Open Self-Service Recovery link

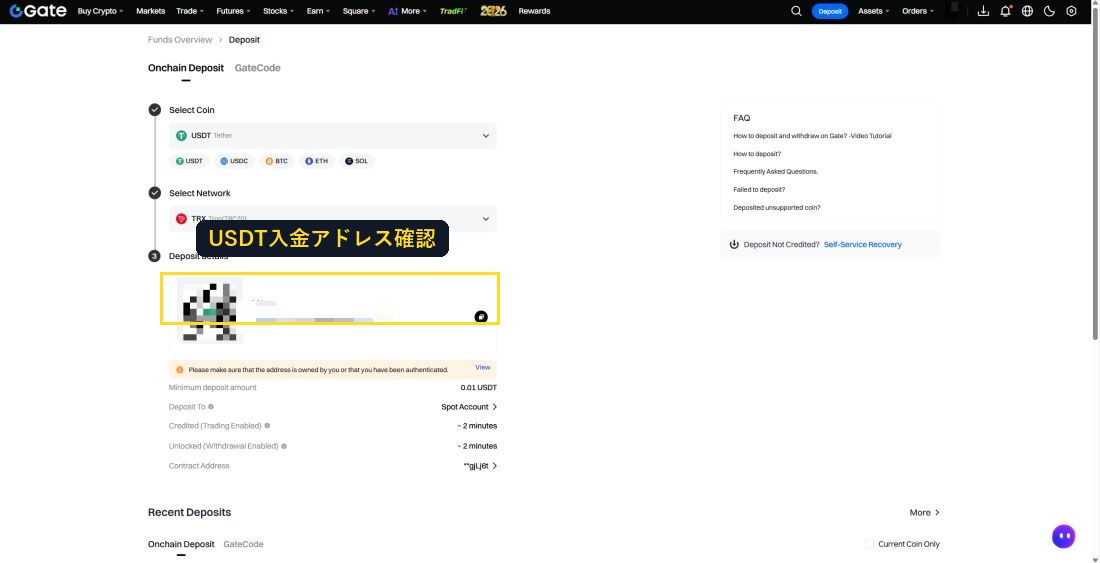862,245
